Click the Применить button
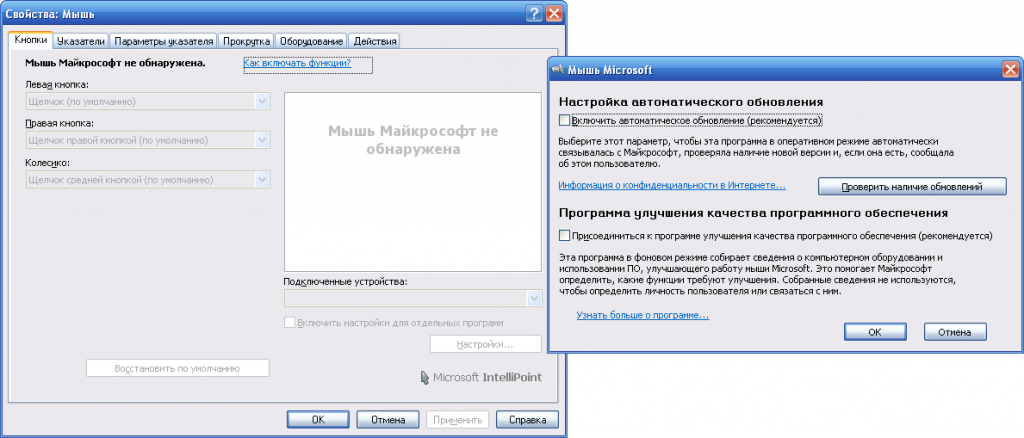The width and height of the screenshot is (1024, 438). (457, 419)
